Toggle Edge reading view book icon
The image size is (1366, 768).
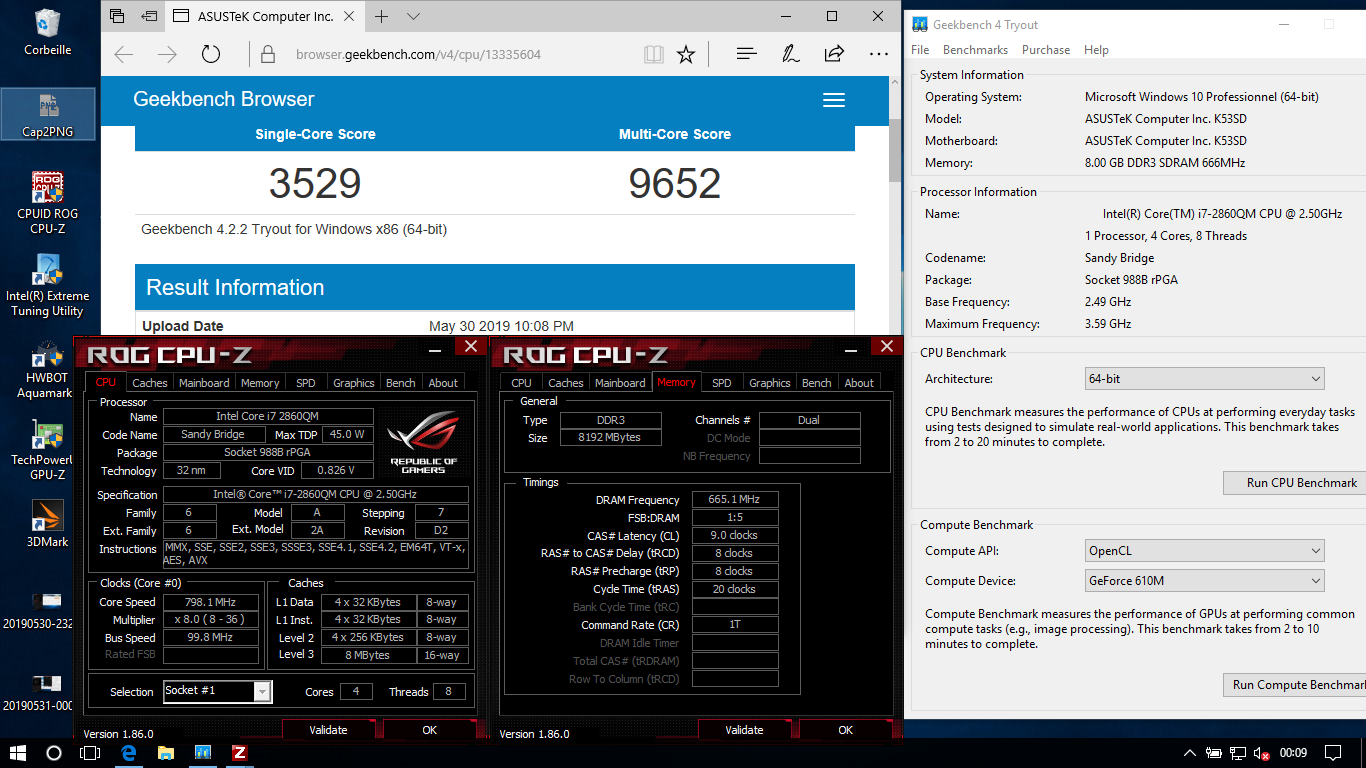(653, 54)
